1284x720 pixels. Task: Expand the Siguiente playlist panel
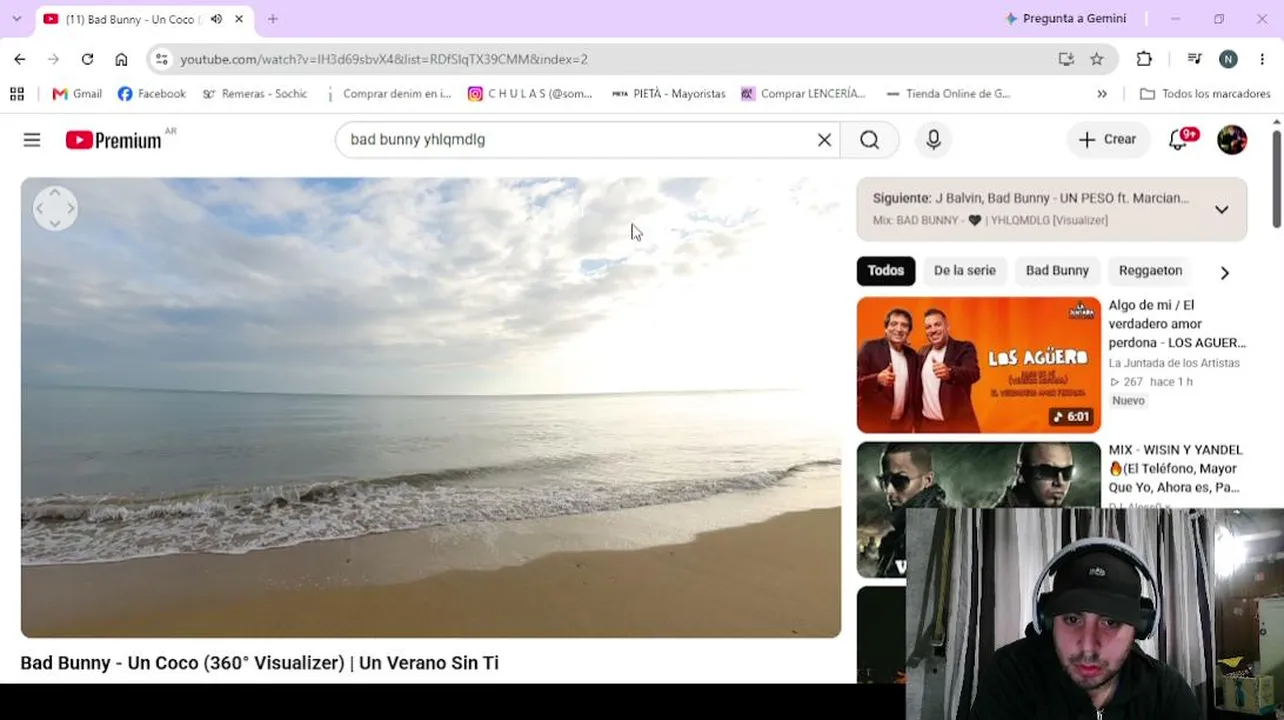(x=1221, y=210)
